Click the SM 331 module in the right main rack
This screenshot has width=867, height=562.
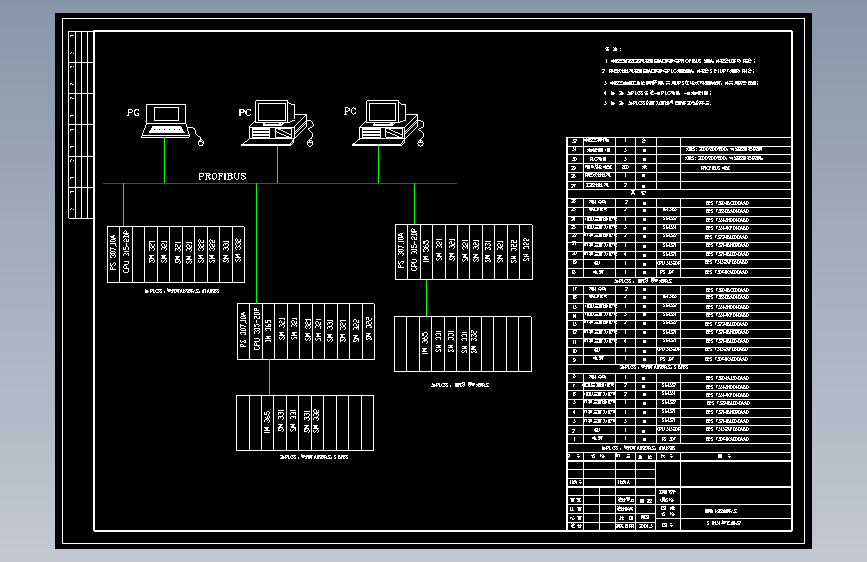click(488, 252)
